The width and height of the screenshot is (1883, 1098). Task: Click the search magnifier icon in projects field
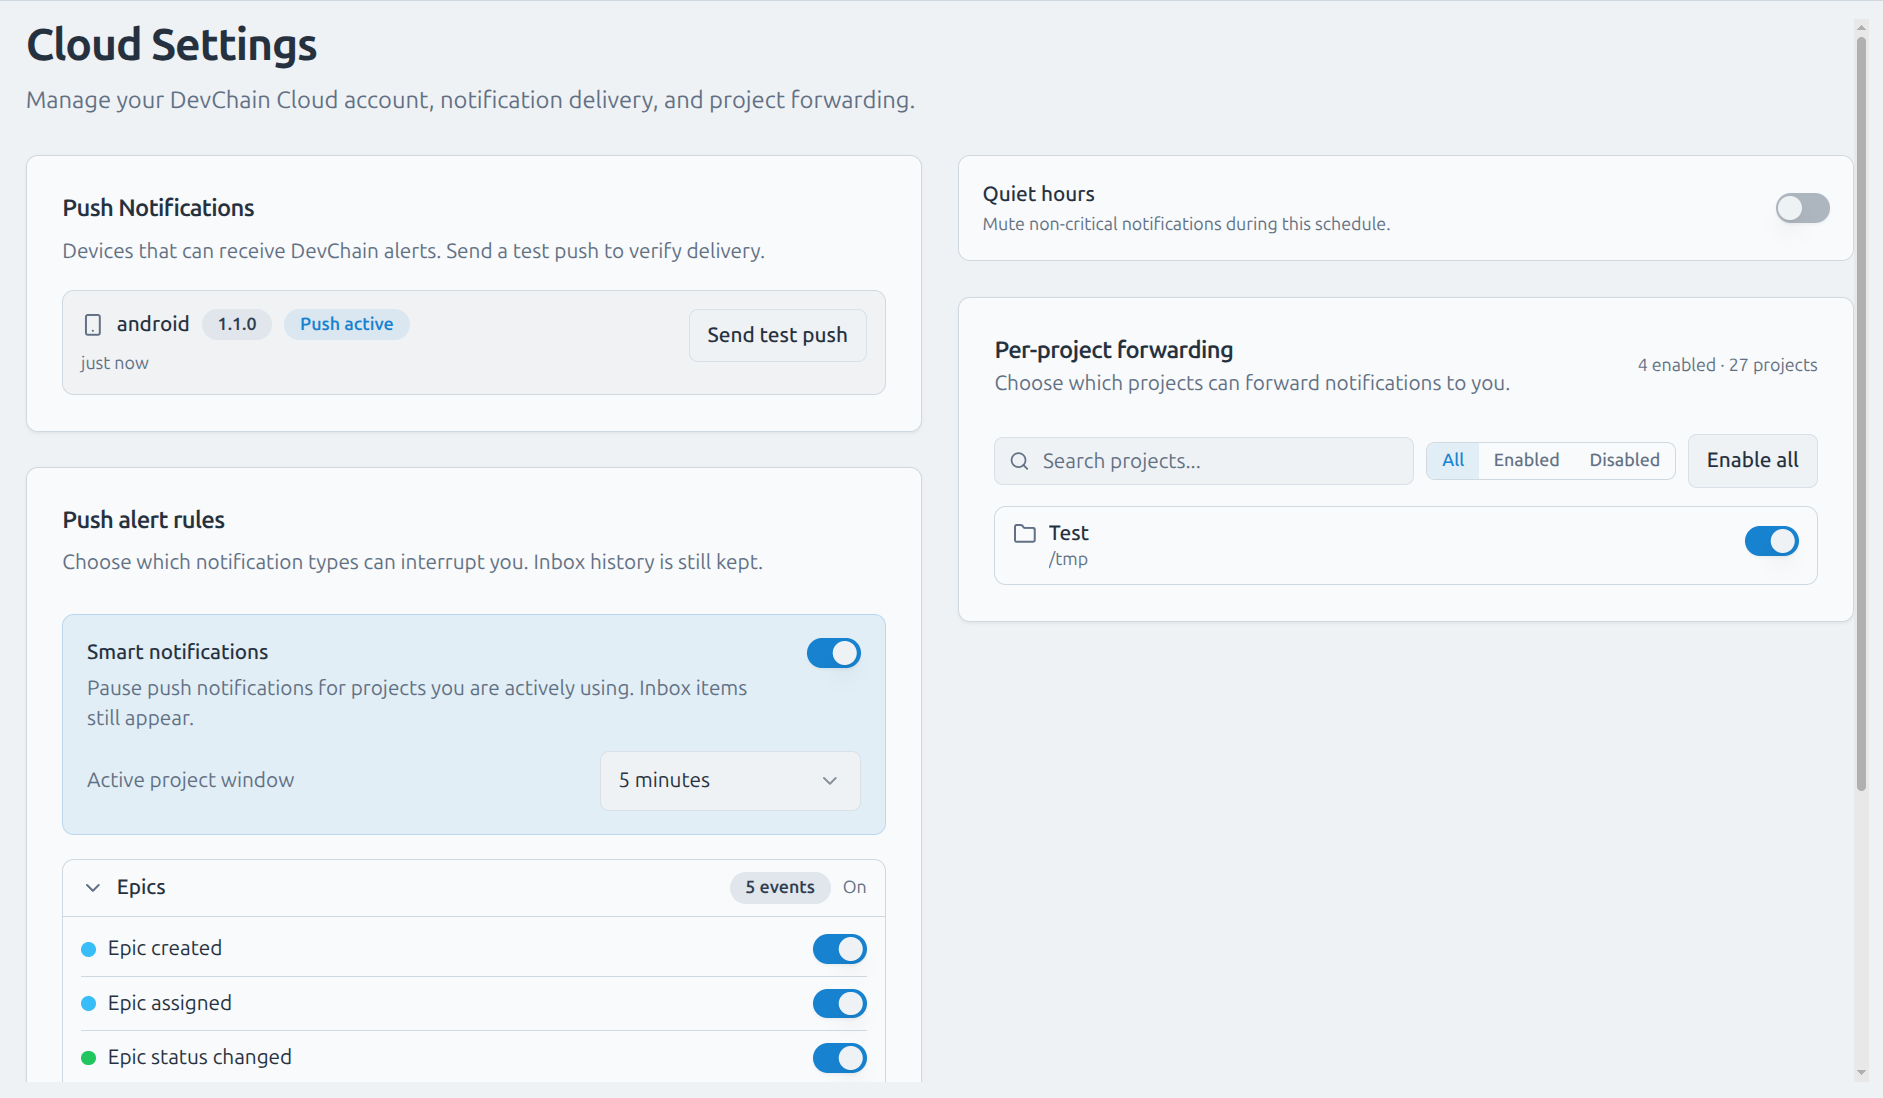[1019, 461]
